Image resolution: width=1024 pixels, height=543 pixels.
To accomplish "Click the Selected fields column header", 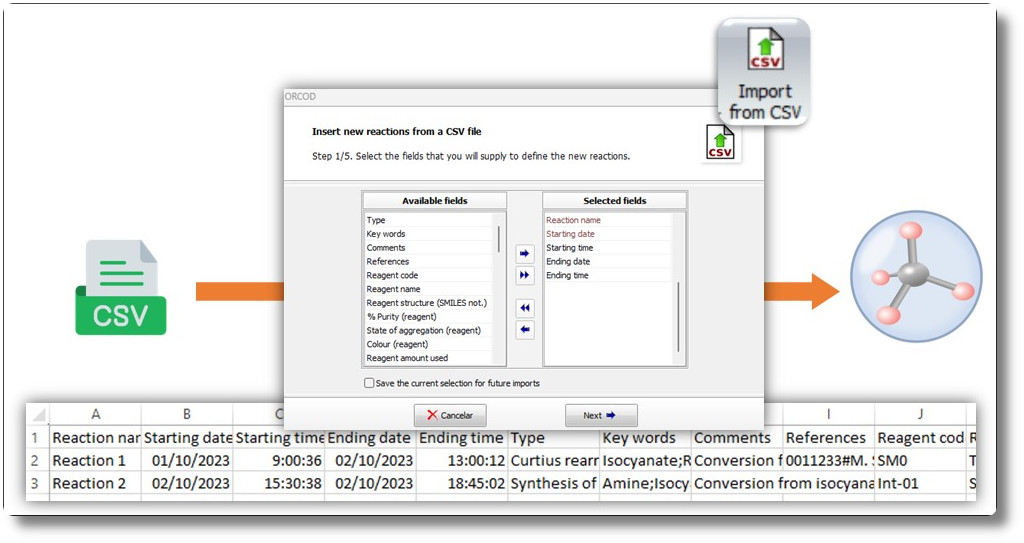I will pos(615,201).
